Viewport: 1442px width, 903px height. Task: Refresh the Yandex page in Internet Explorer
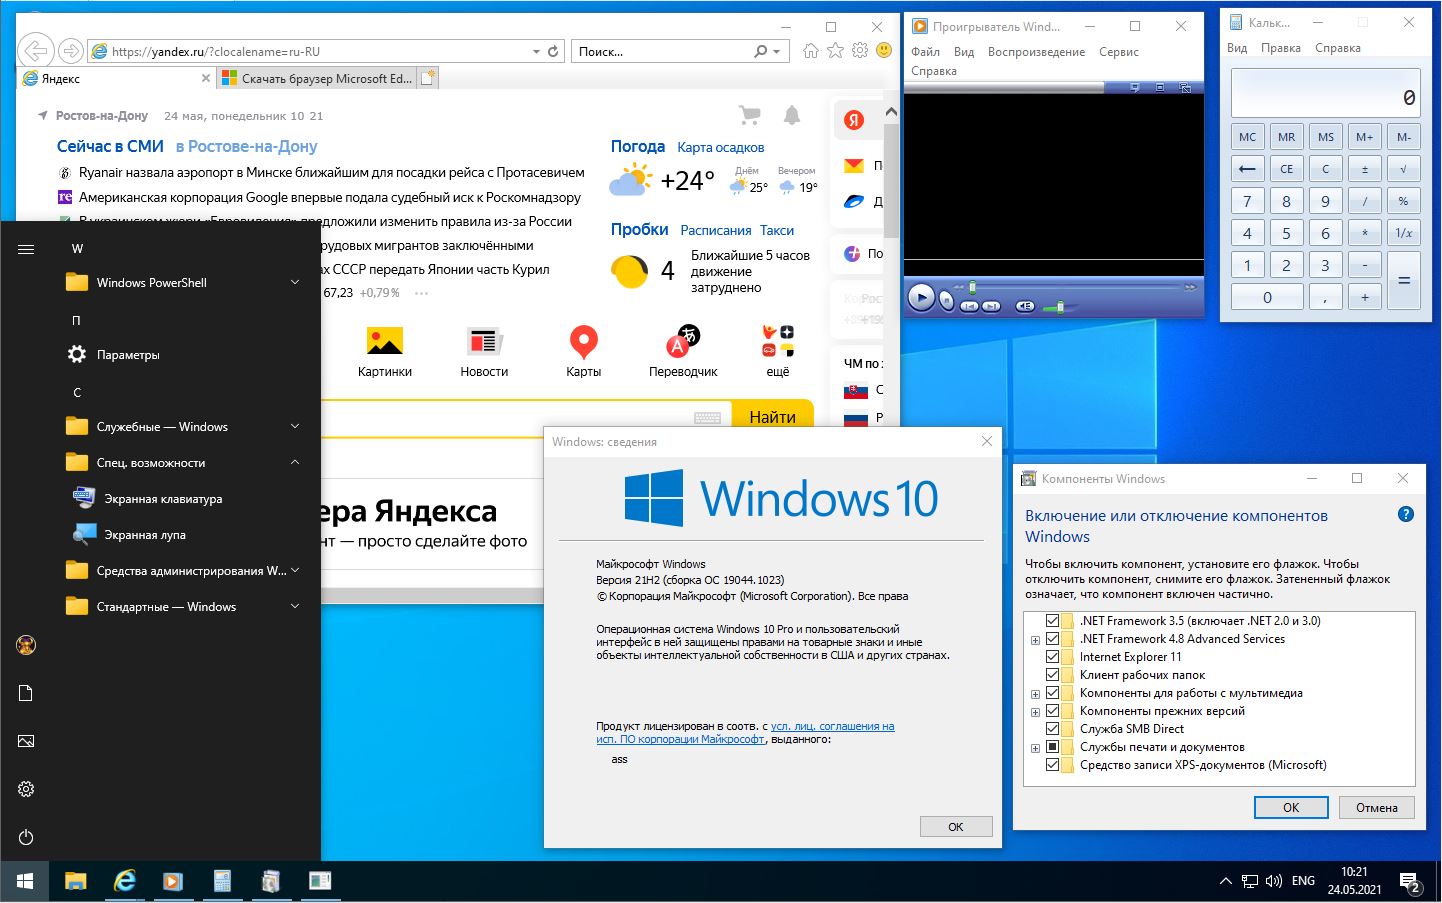pyautogui.click(x=553, y=51)
